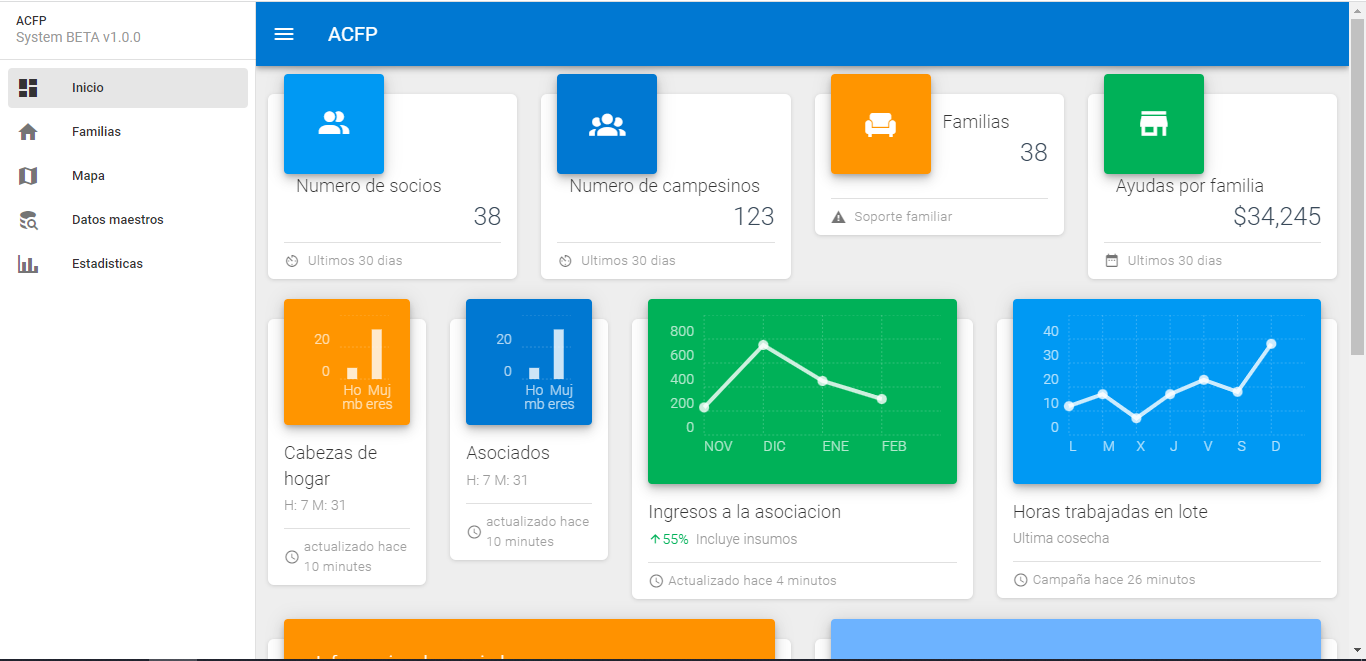The height and width of the screenshot is (661, 1366).
Task: Click the campesinos group icon tile
Action: pos(607,124)
